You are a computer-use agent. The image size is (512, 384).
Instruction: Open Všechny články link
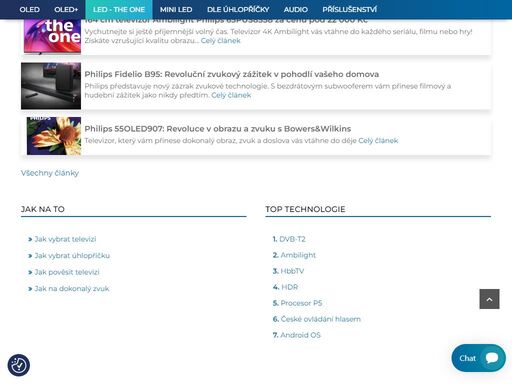50,173
